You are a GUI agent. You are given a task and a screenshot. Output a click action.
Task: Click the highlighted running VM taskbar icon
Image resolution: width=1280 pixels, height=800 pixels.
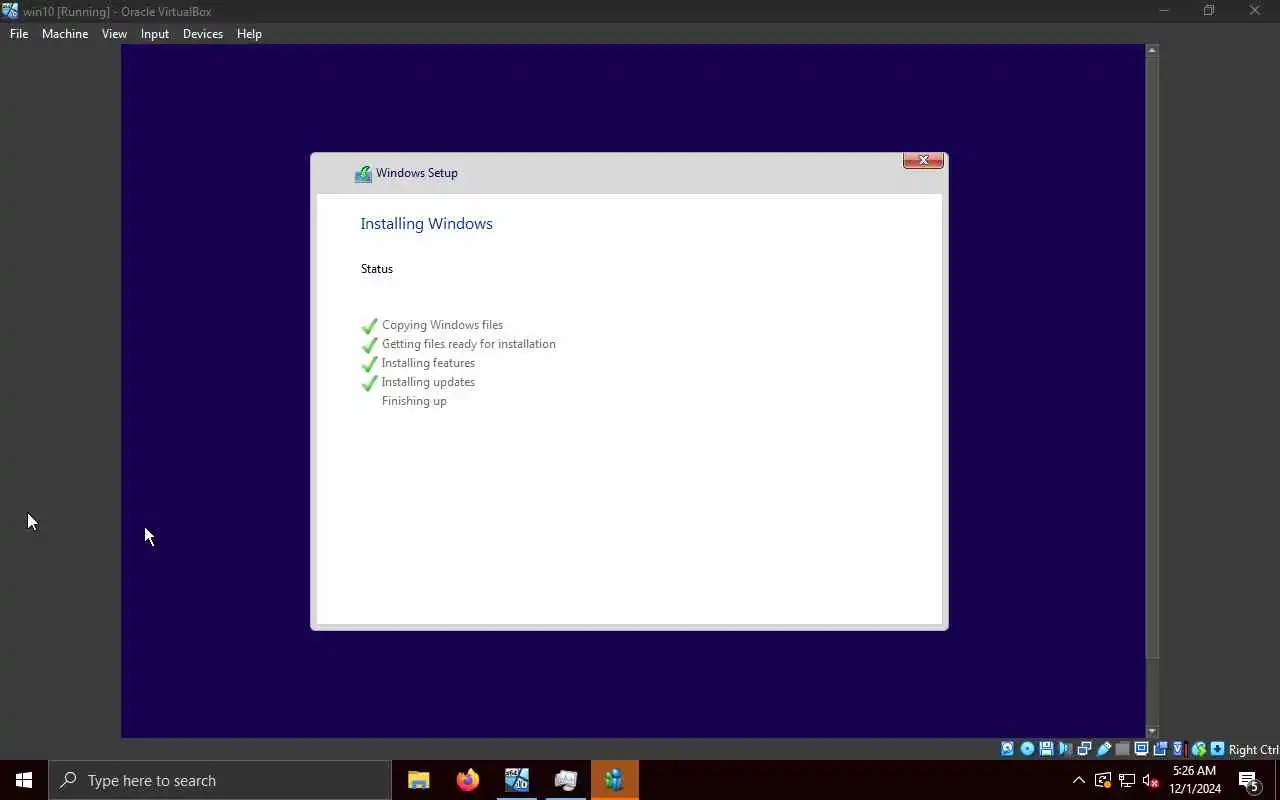click(x=614, y=780)
